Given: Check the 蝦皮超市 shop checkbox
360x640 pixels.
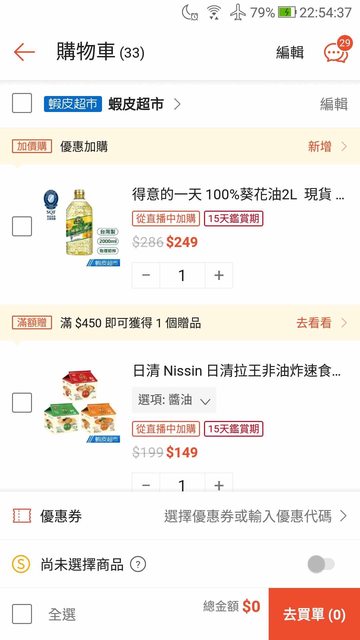Looking at the screenshot, I should pos(22,103).
